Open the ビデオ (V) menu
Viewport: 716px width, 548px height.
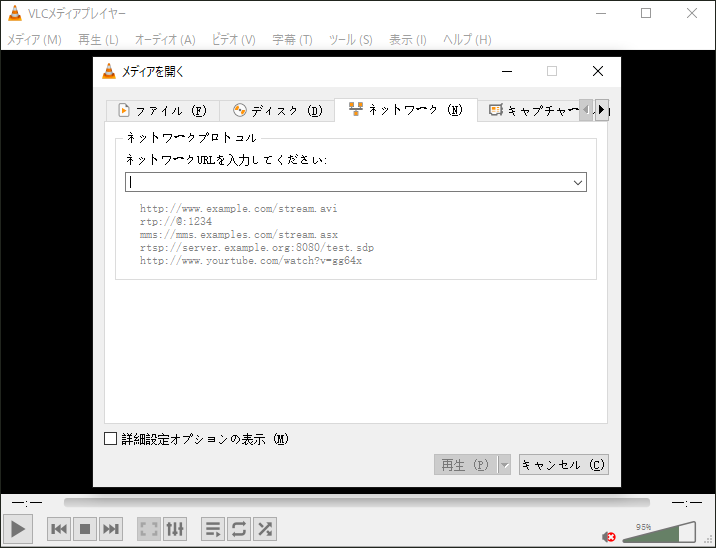tap(233, 40)
